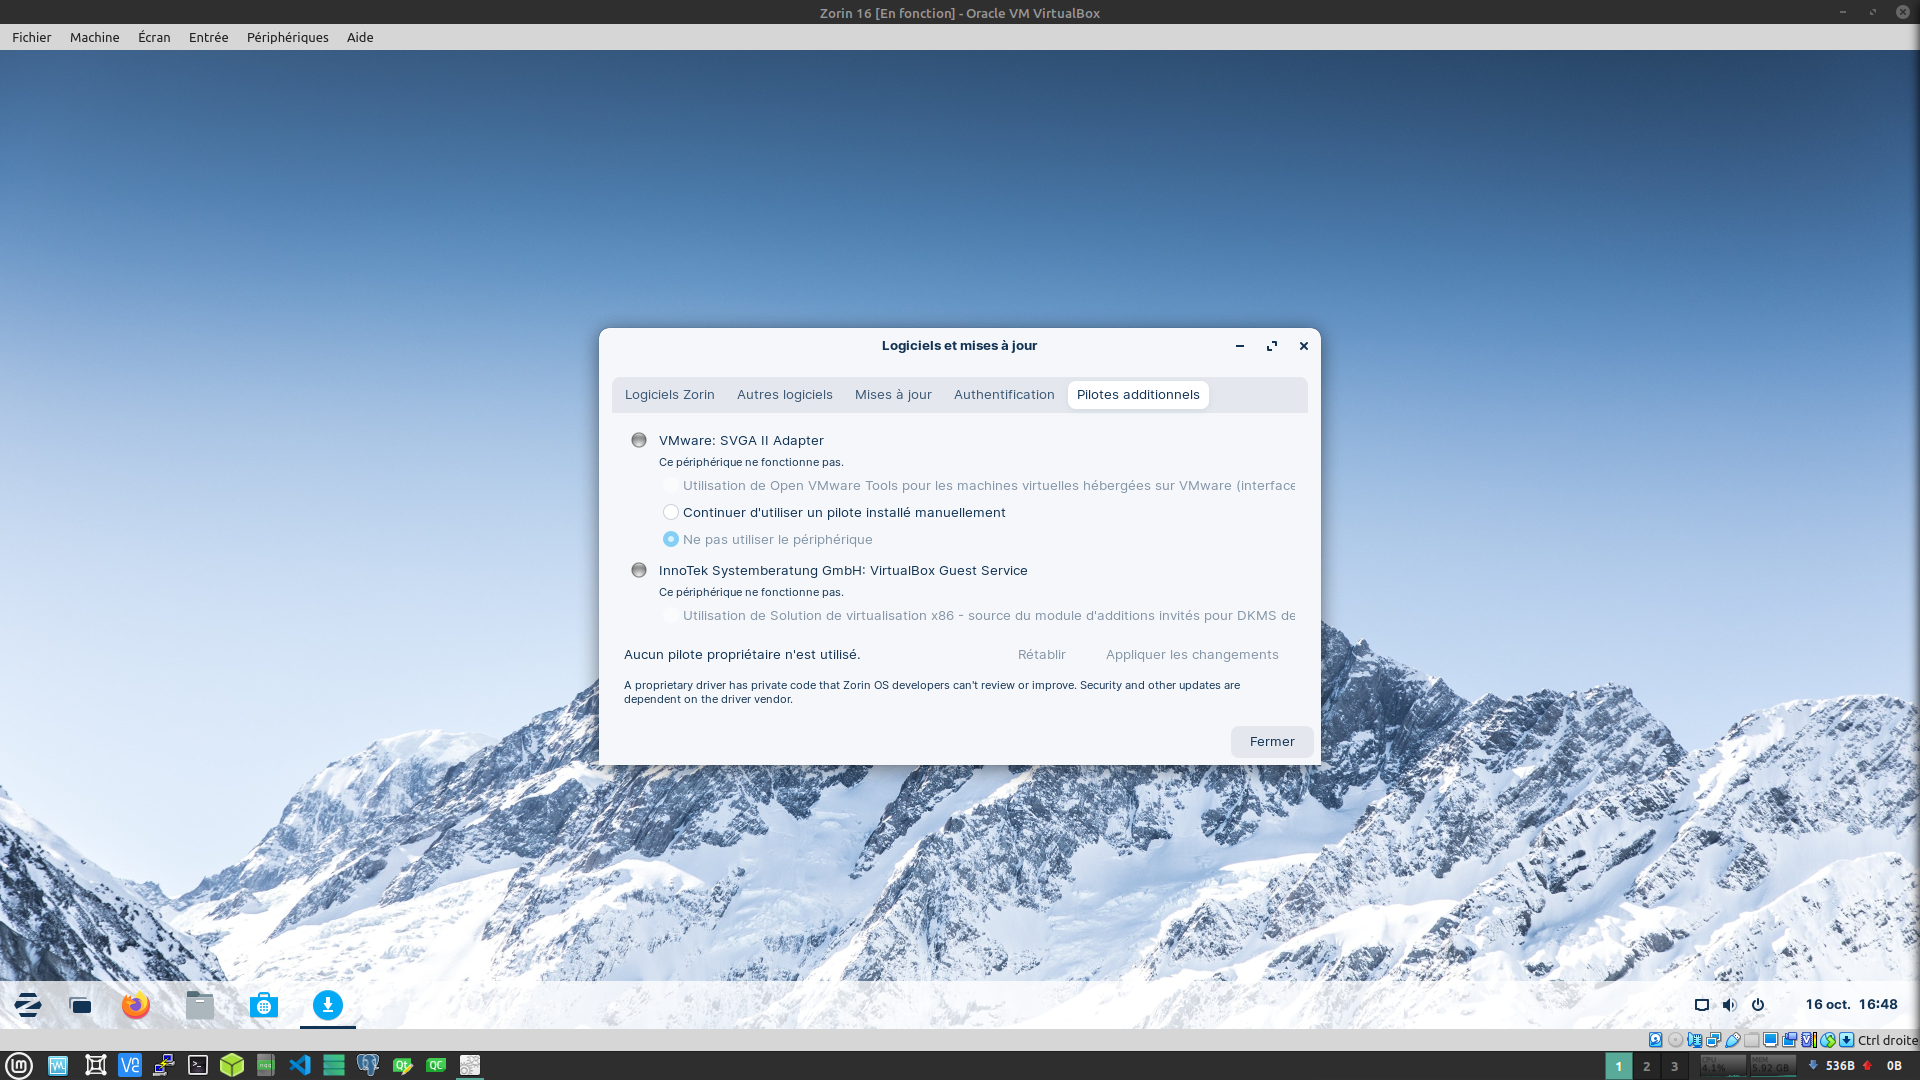Click the VirtualBox USB status icon

point(1733,1040)
